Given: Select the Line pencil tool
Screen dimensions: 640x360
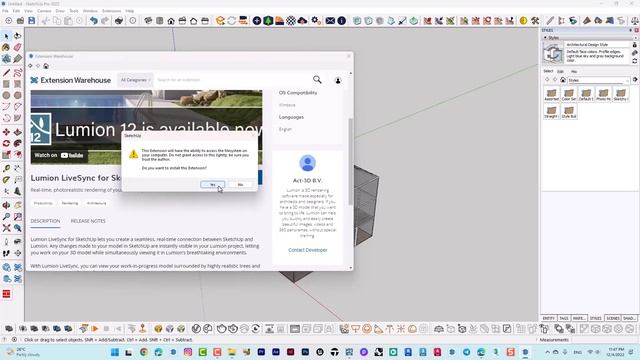Looking at the screenshot, I should click(x=6, y=73).
